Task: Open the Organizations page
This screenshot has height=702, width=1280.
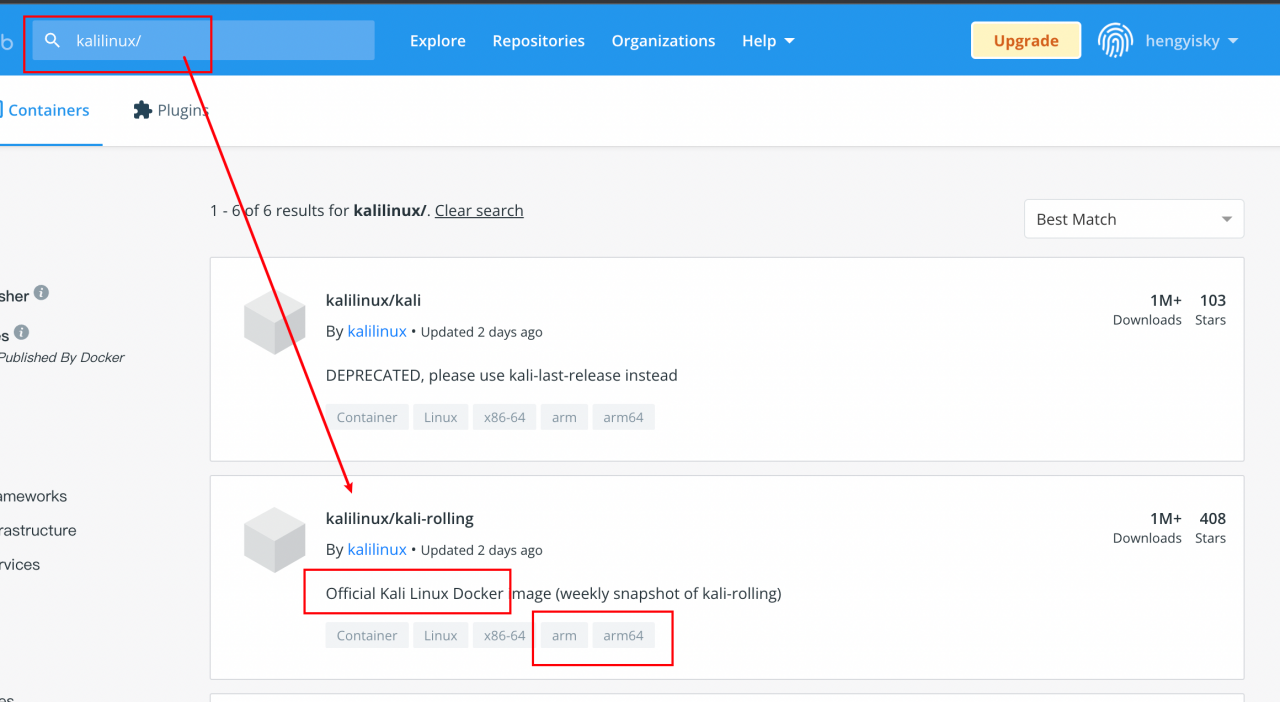Action: pyautogui.click(x=663, y=41)
